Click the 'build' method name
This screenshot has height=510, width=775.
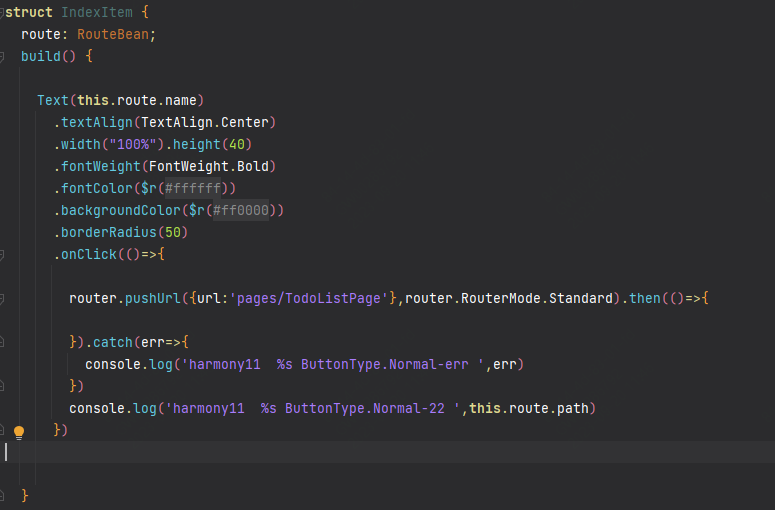pyautogui.click(x=41, y=56)
